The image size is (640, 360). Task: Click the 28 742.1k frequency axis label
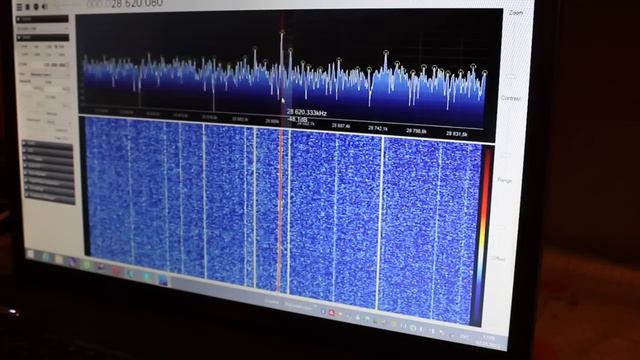point(378,128)
